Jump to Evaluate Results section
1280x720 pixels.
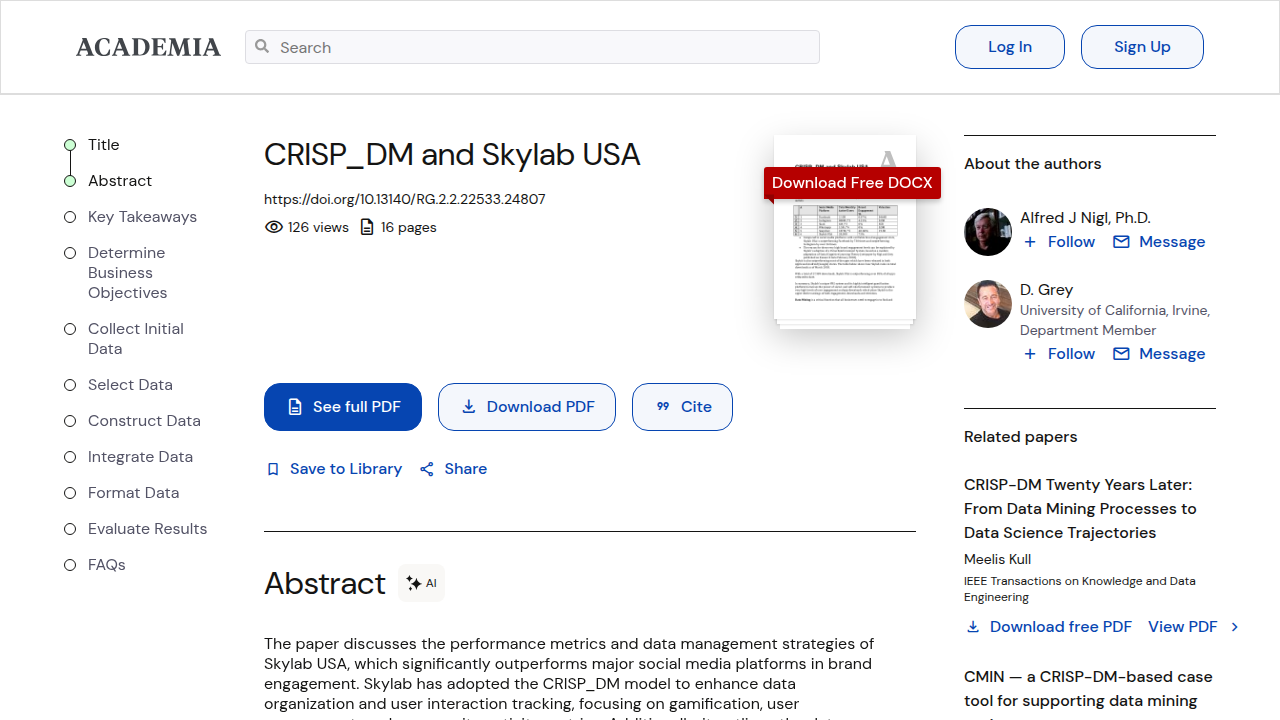[147, 529]
